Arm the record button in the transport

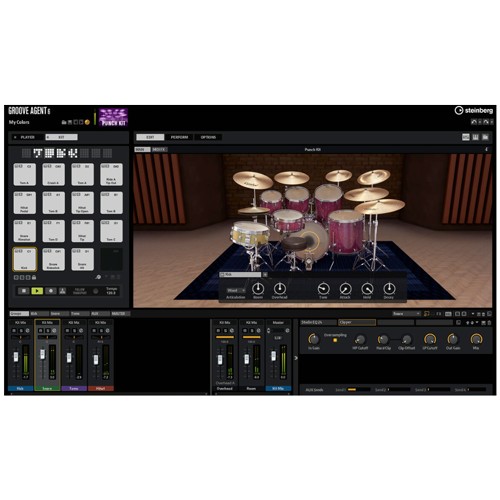(51, 291)
